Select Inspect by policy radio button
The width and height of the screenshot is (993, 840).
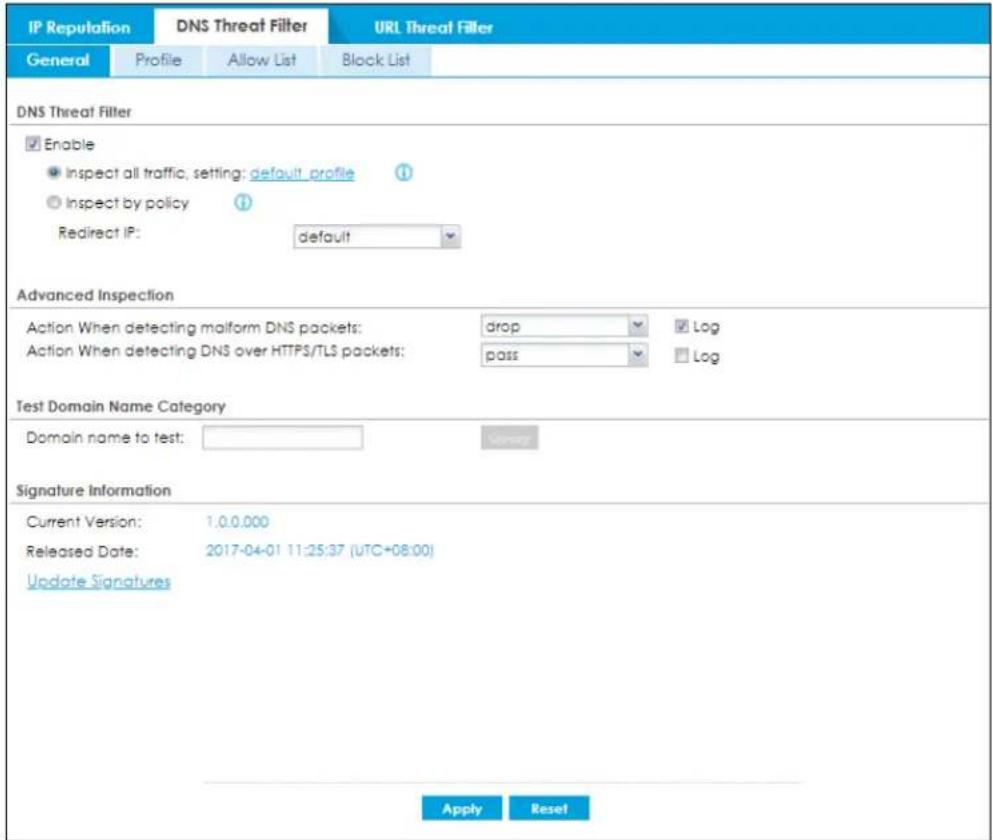(54, 202)
